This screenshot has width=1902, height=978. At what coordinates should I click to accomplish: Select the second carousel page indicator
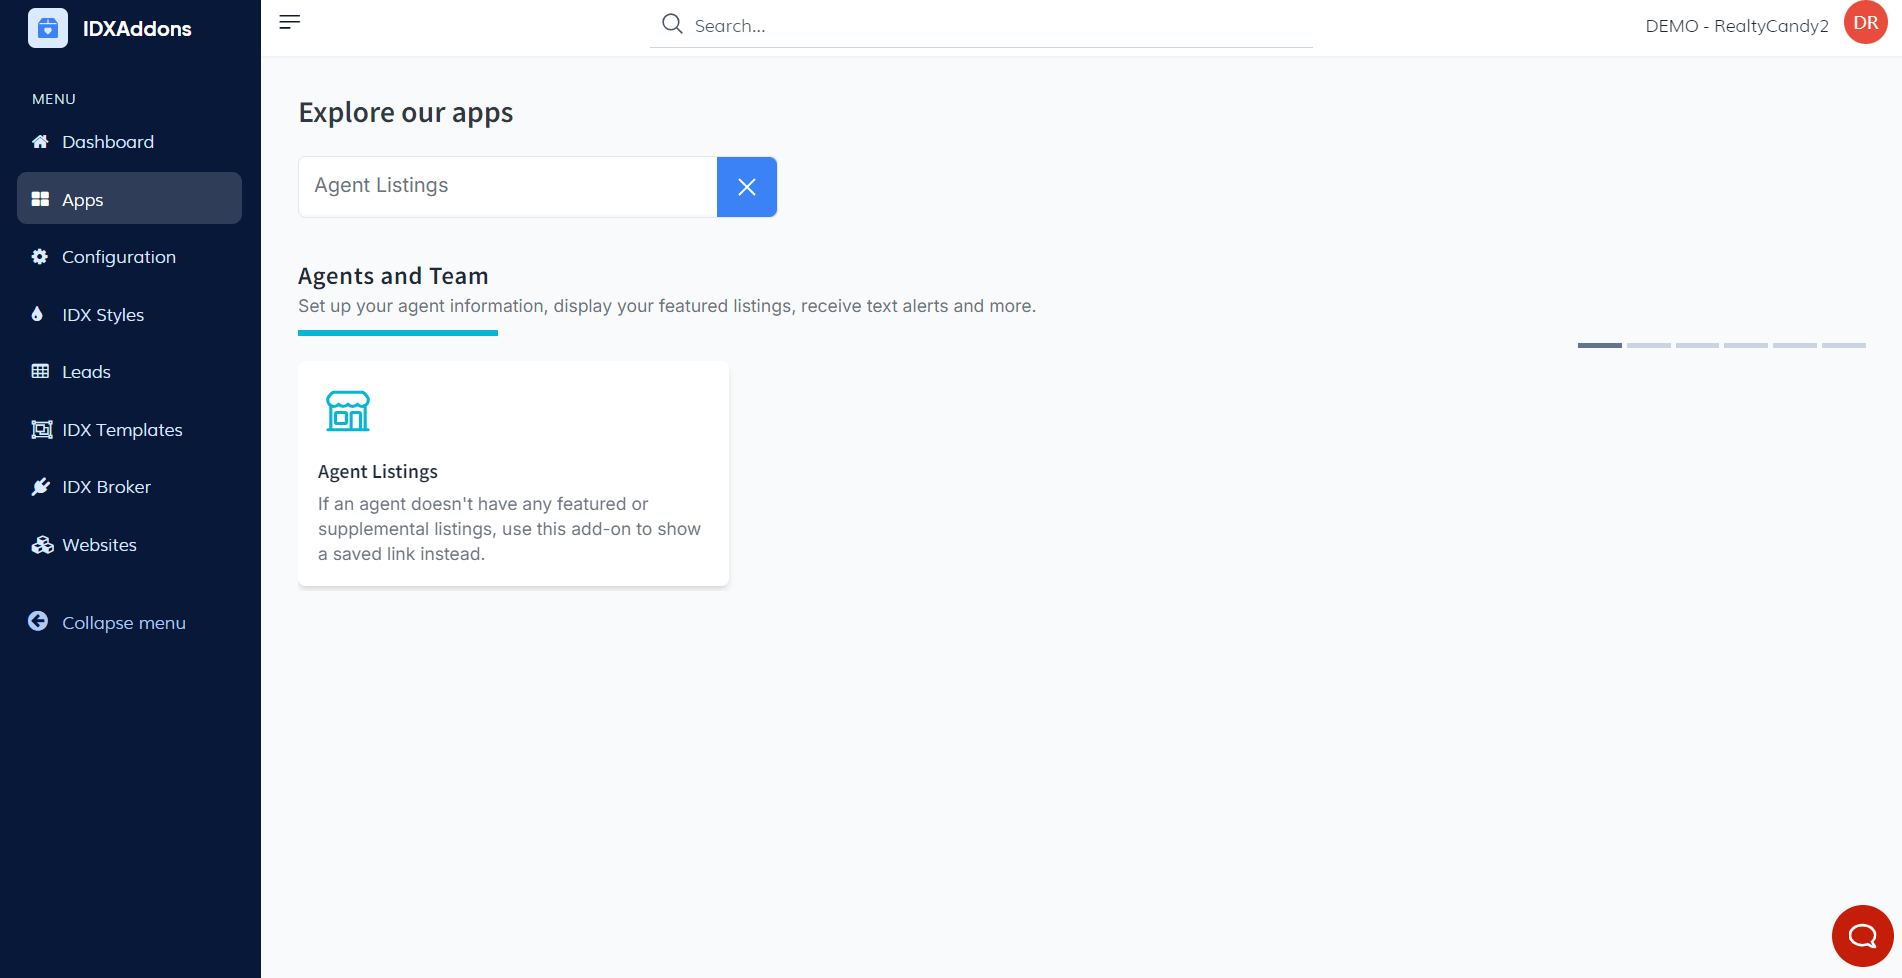click(1648, 345)
